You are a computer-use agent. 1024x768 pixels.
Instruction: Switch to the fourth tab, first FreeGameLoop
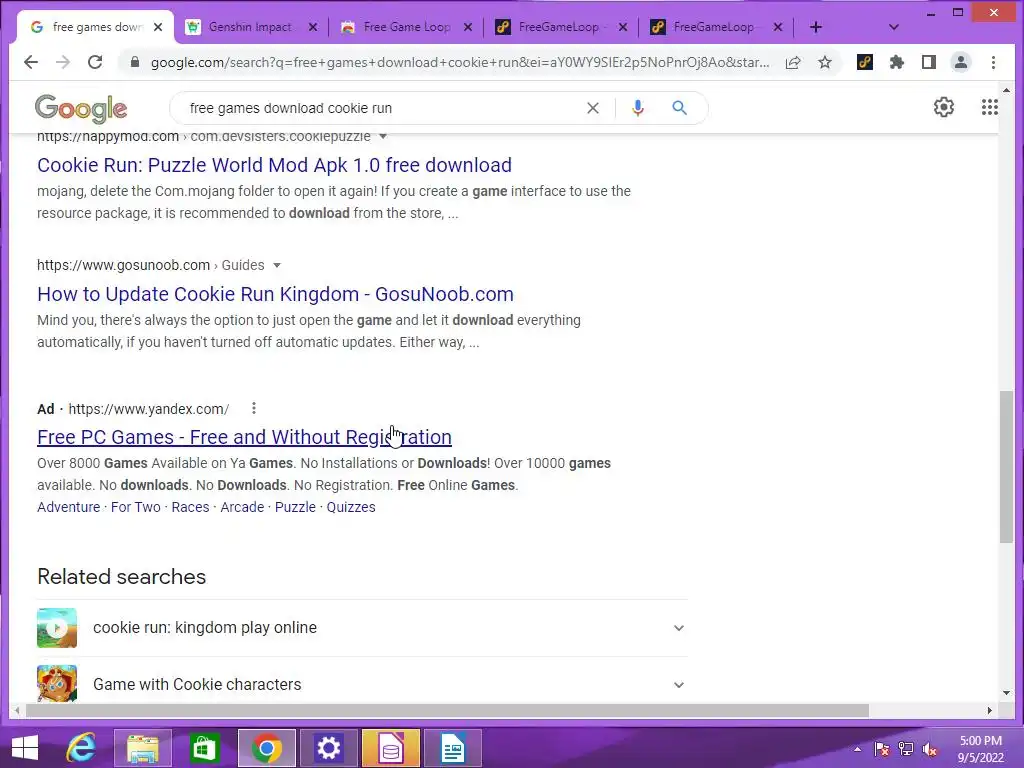(561, 27)
